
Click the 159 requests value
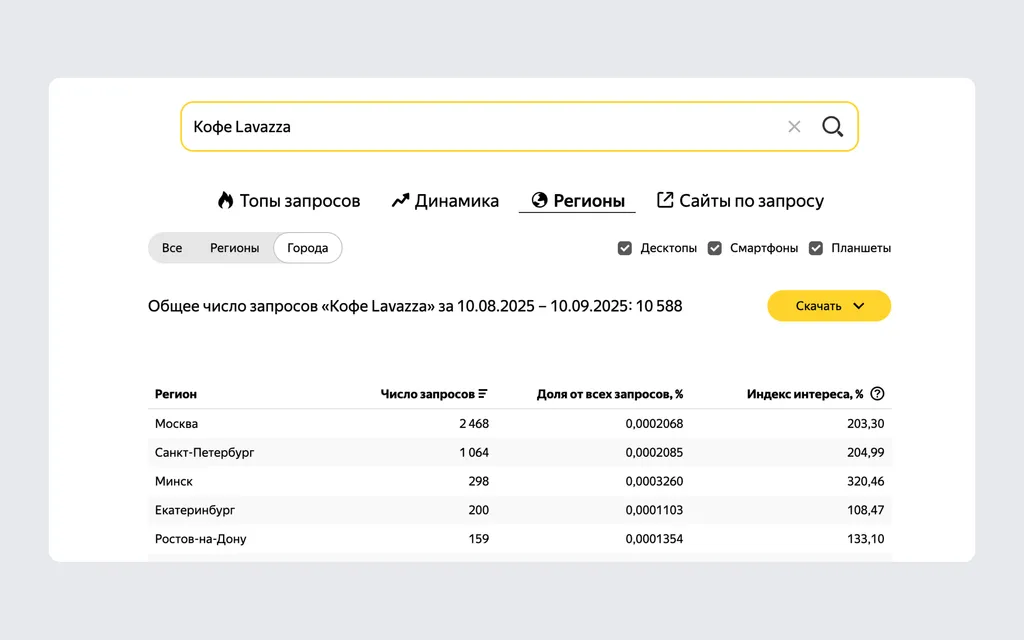(x=479, y=539)
